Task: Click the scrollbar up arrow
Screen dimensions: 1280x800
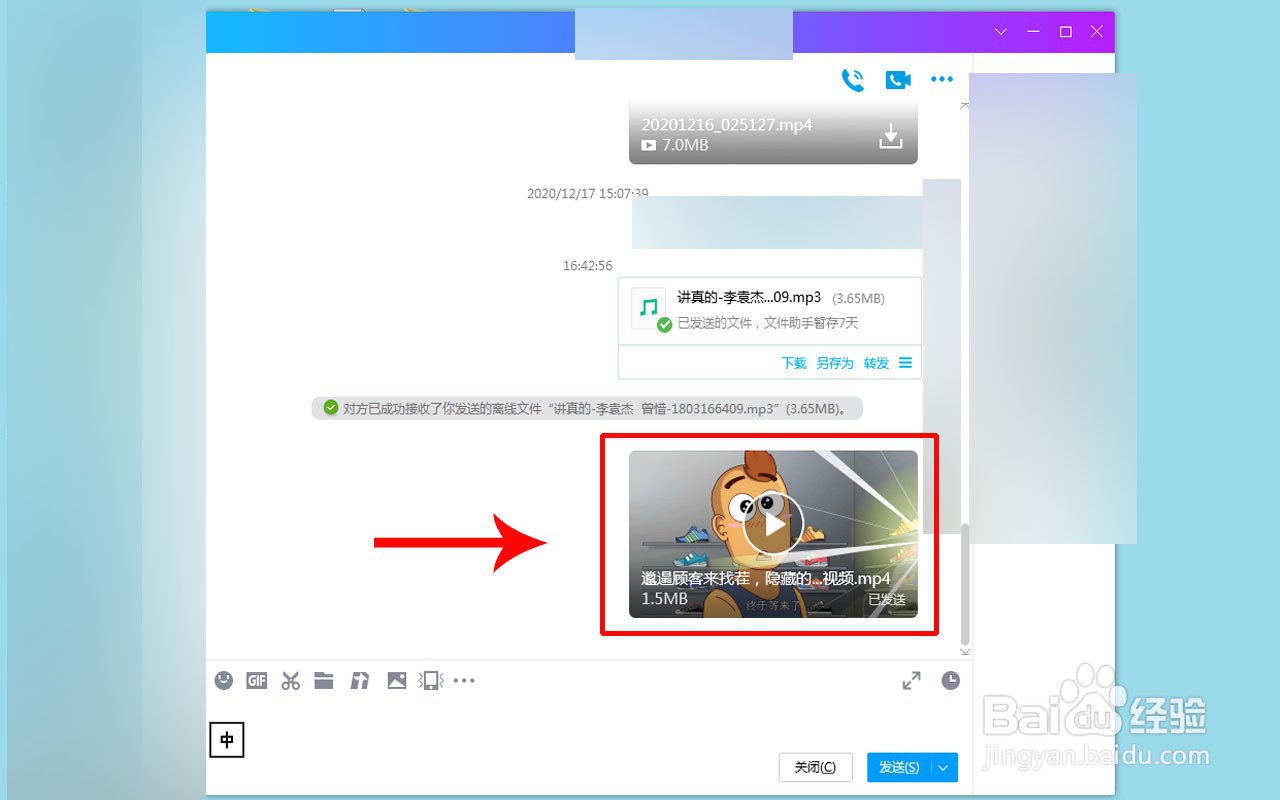Action: (965, 105)
